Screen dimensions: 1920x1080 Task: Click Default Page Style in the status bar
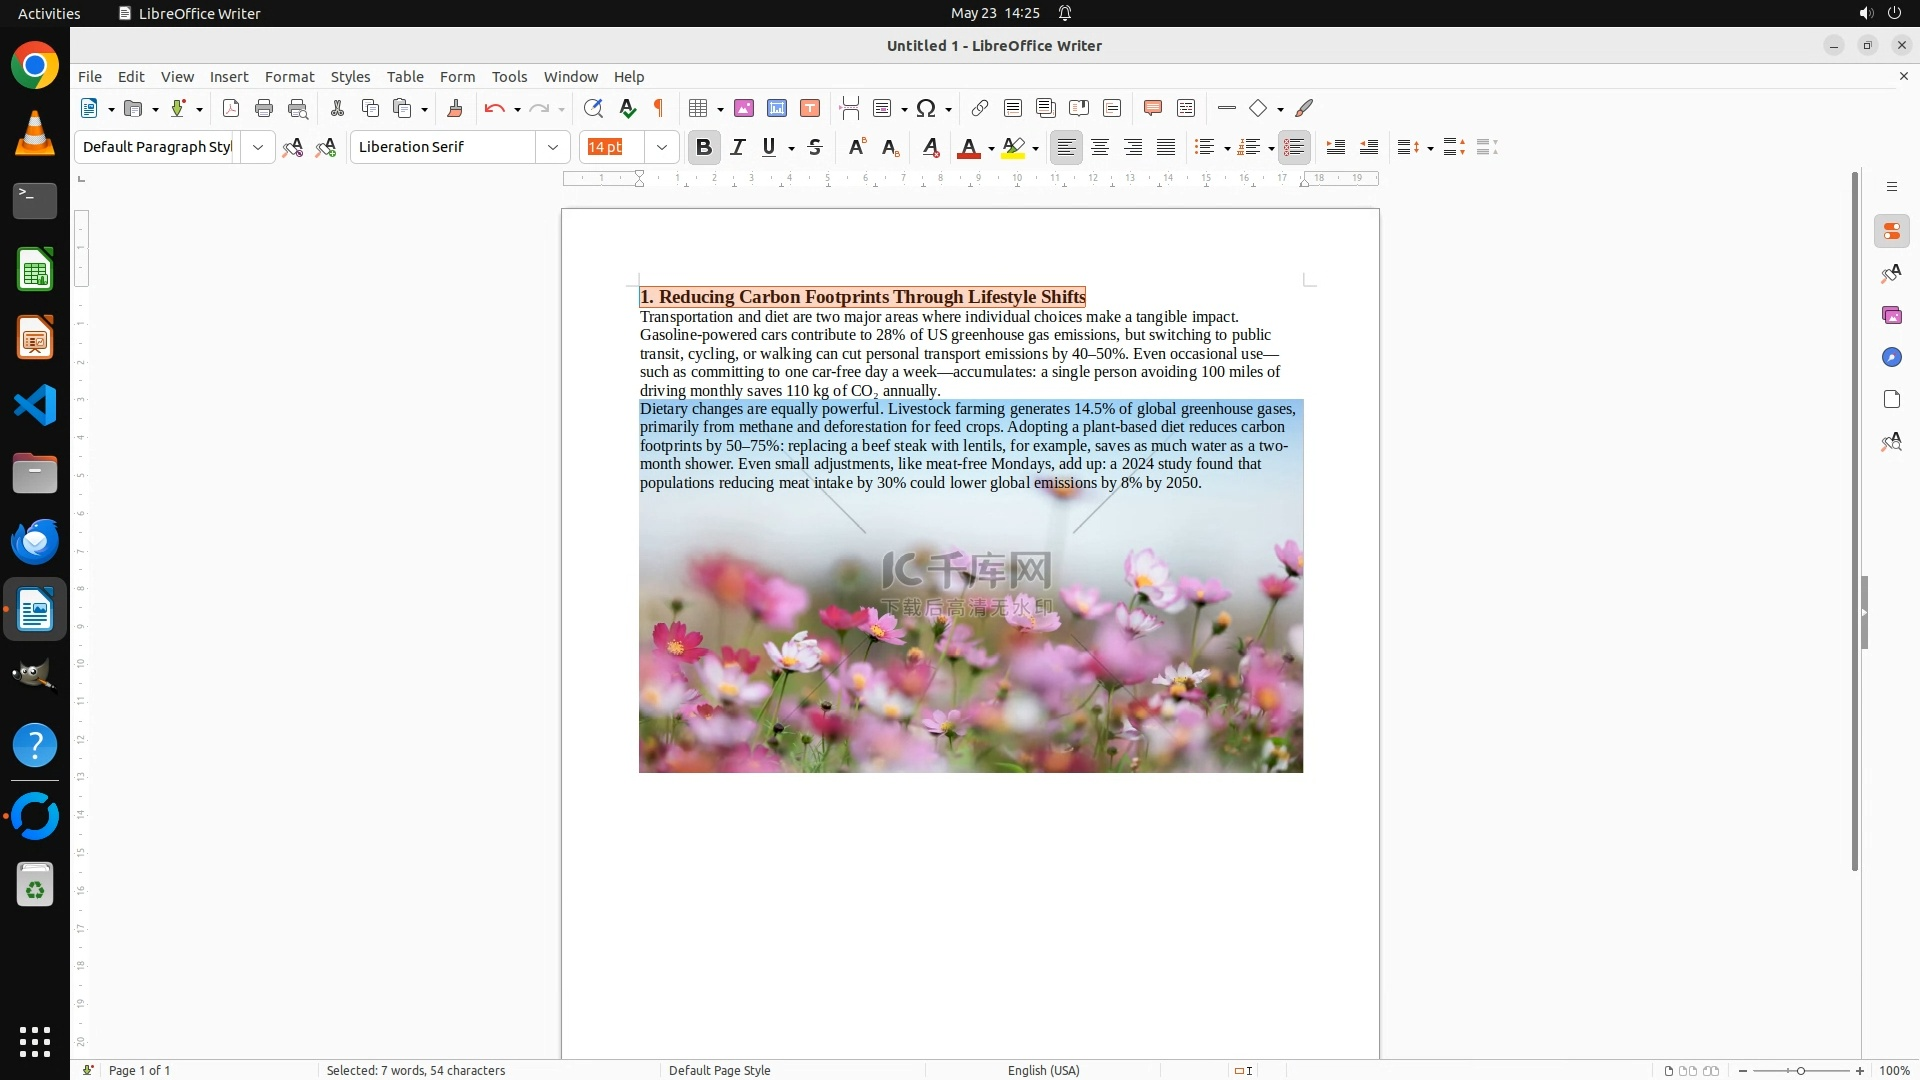[719, 1070]
